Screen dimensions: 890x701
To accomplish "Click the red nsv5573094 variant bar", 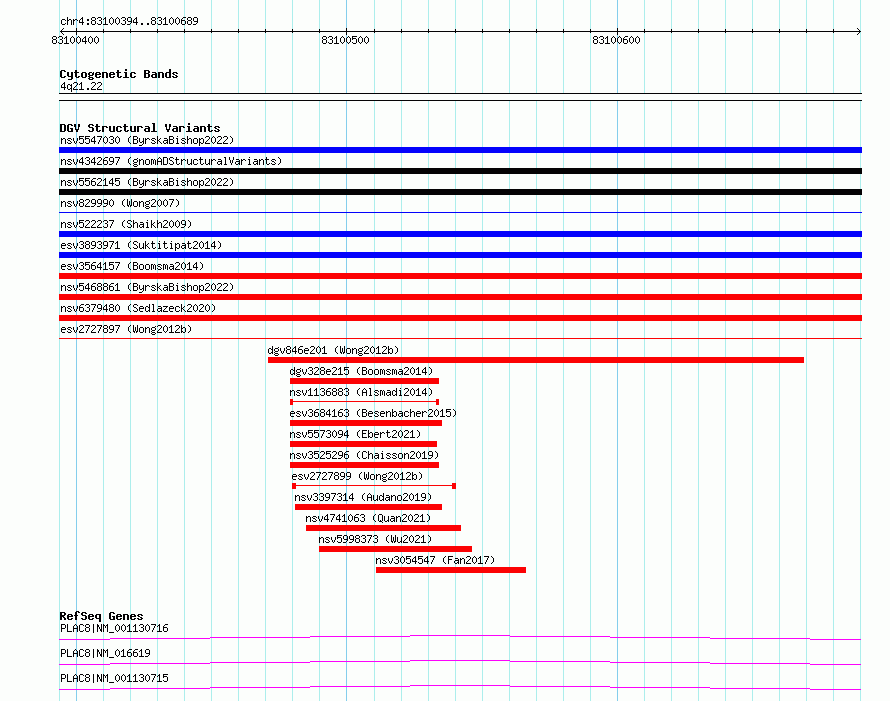I will 363,444.
